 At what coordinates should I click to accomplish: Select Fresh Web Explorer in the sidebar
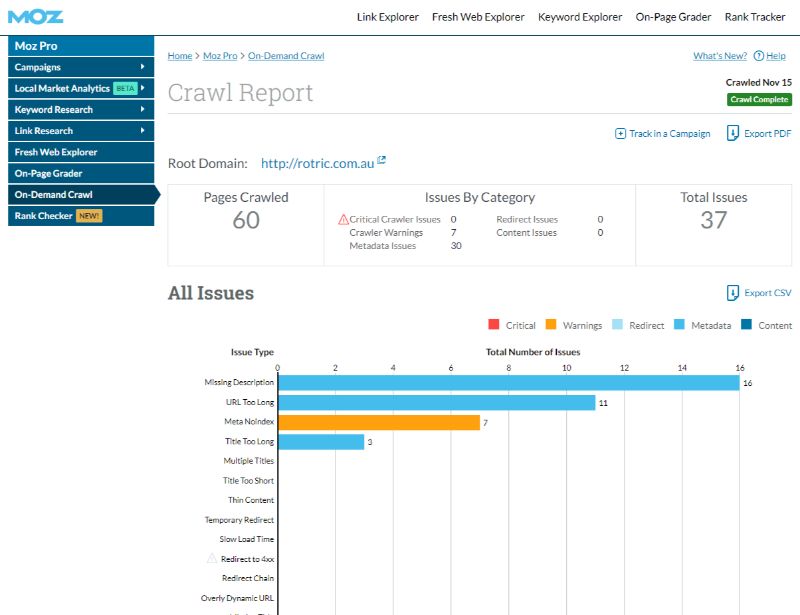pos(81,152)
